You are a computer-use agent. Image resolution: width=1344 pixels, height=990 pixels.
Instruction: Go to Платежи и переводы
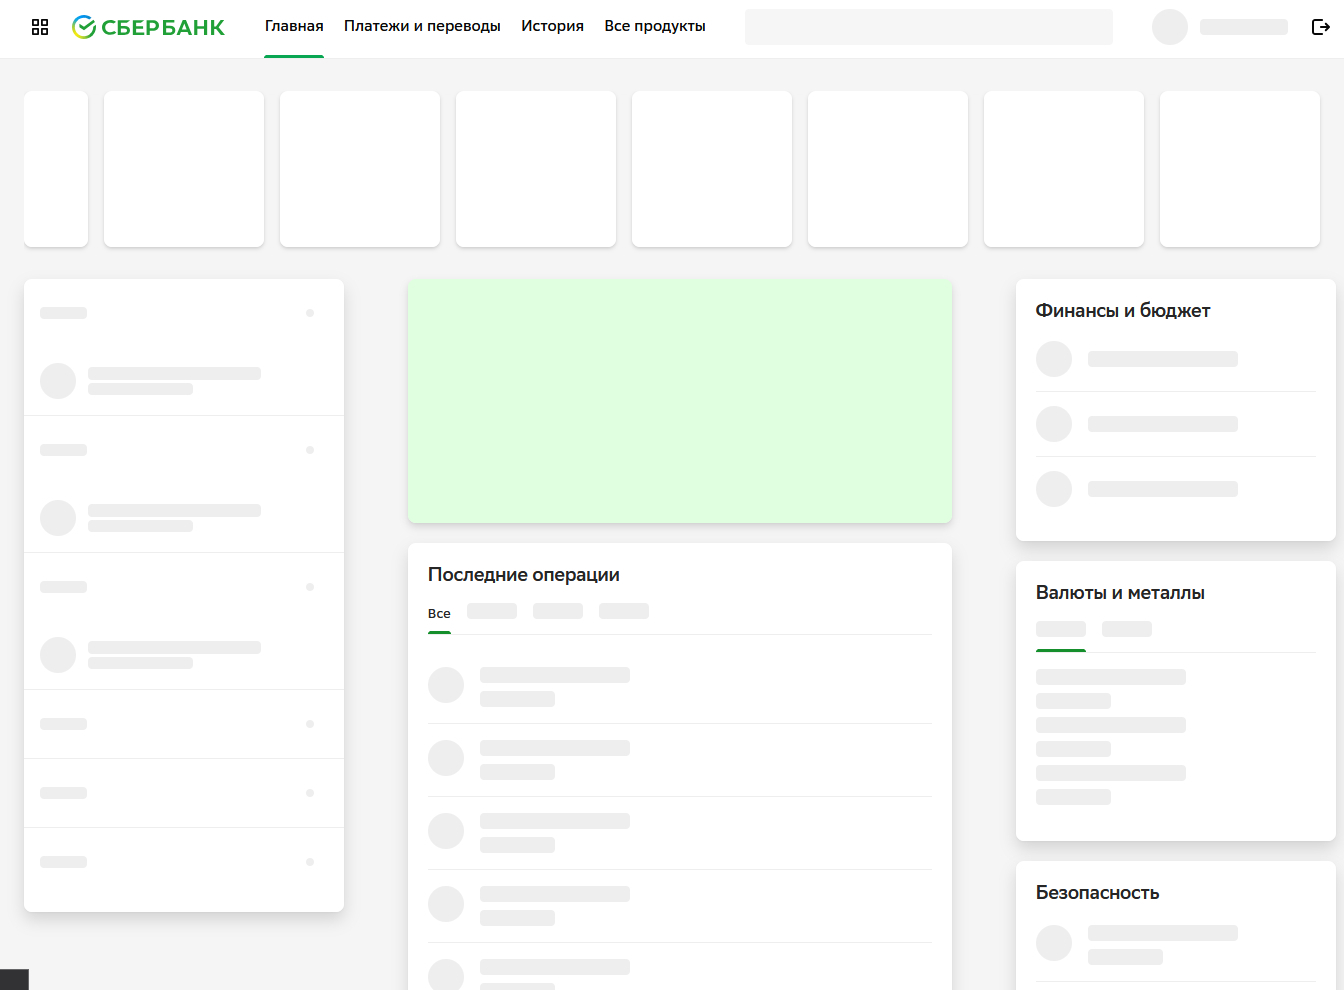(x=422, y=26)
